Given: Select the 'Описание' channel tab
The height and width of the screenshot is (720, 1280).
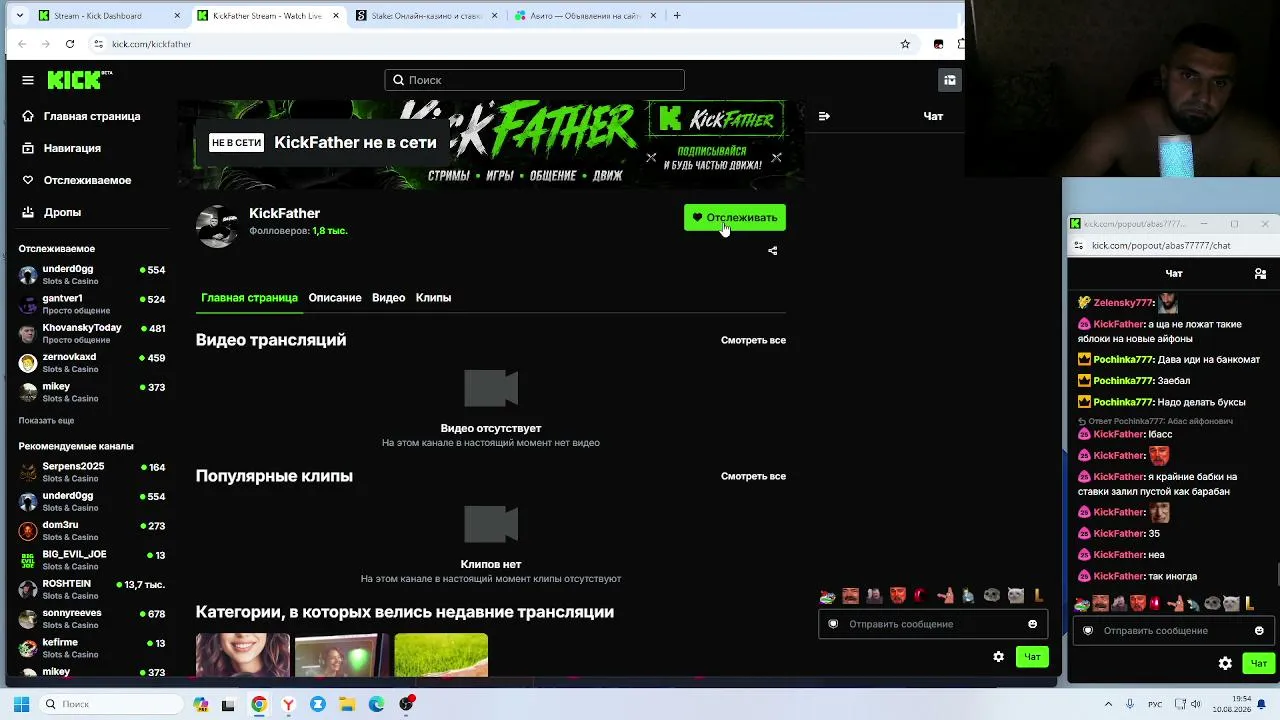Looking at the screenshot, I should [335, 298].
